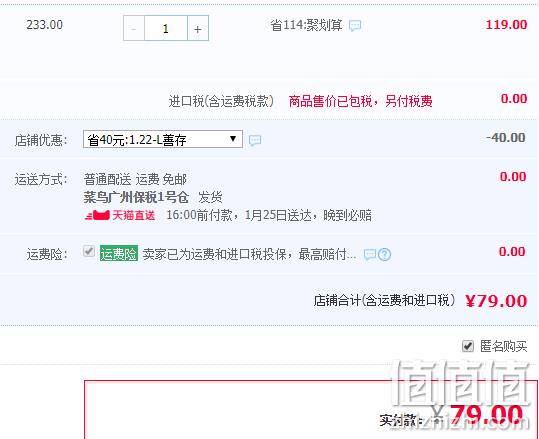Increase item quantity with plus button
539x439 pixels.
(x=198, y=28)
